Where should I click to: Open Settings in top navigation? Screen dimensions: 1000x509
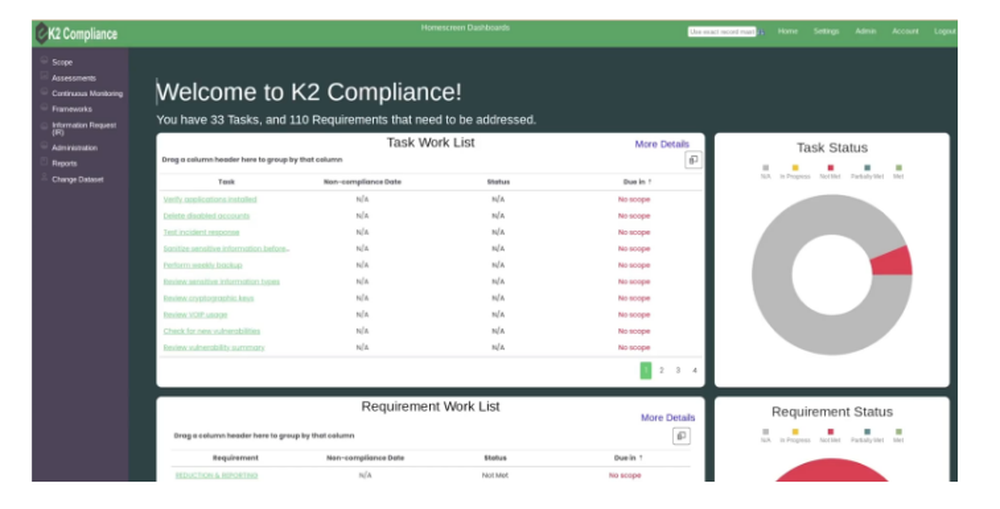point(826,31)
